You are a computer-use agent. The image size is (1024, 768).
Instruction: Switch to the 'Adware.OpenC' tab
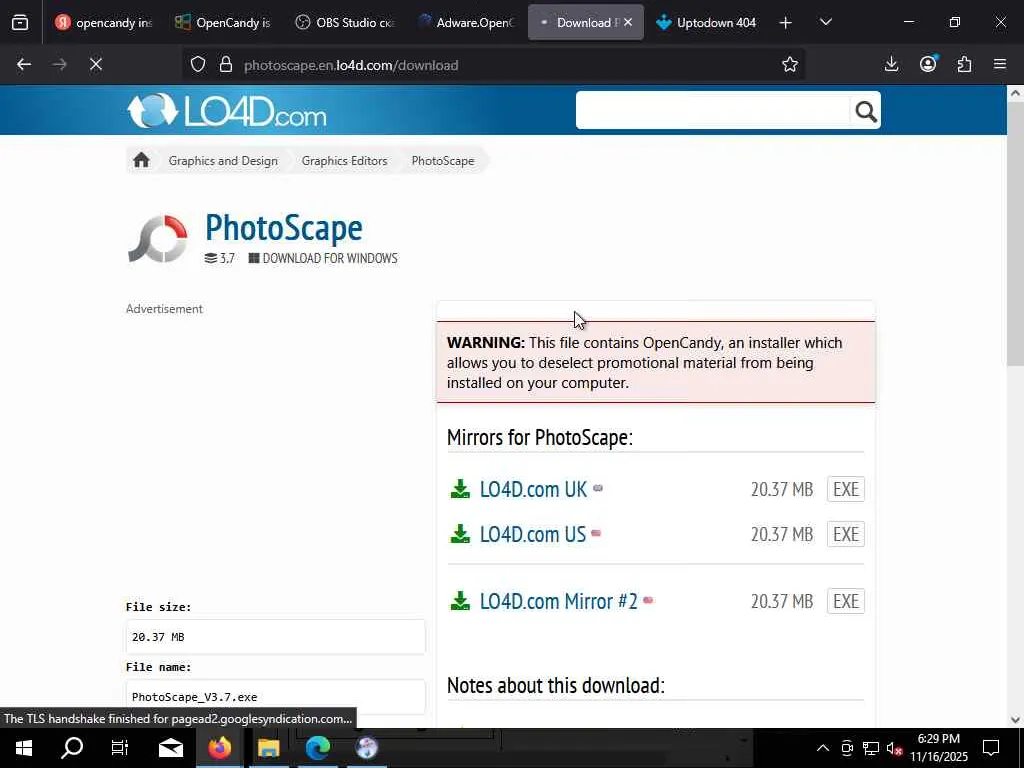(x=465, y=23)
